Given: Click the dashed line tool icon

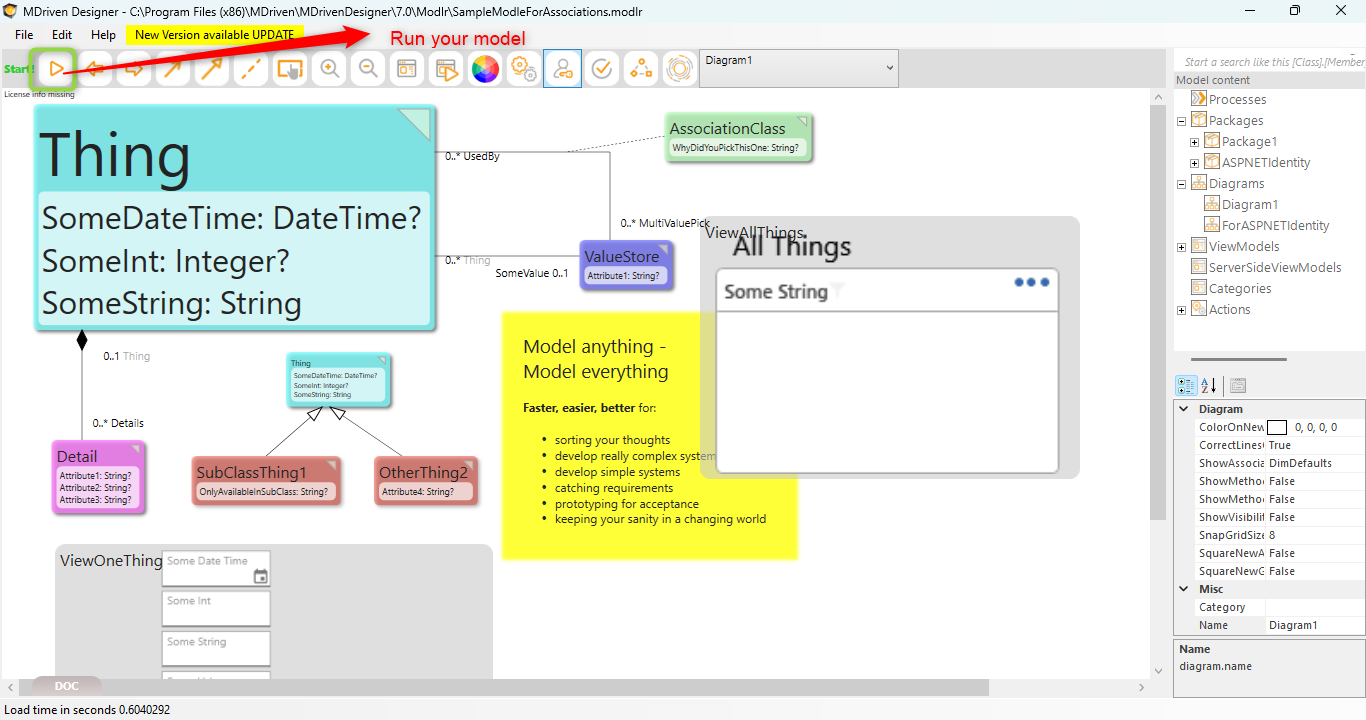Looking at the screenshot, I should pos(251,69).
